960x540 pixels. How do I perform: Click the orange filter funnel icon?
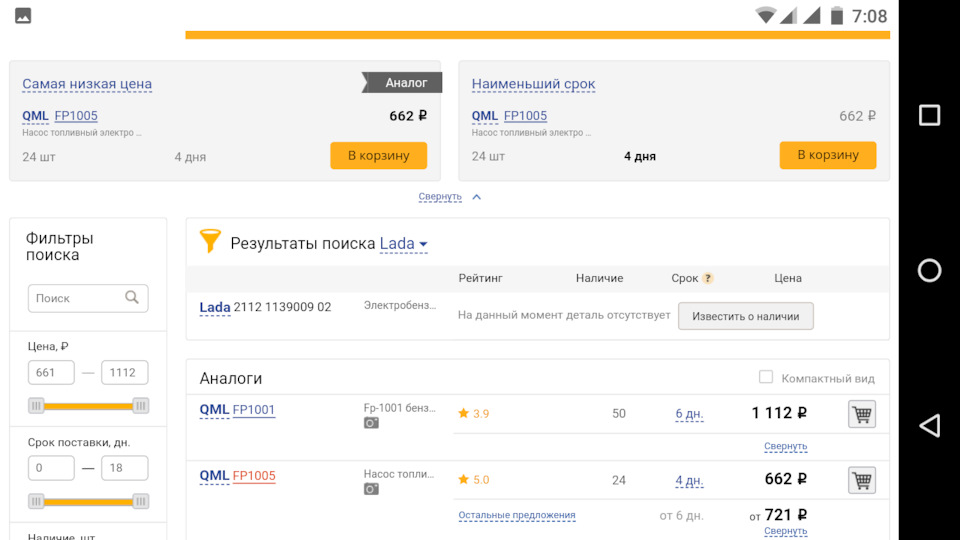[x=210, y=241]
